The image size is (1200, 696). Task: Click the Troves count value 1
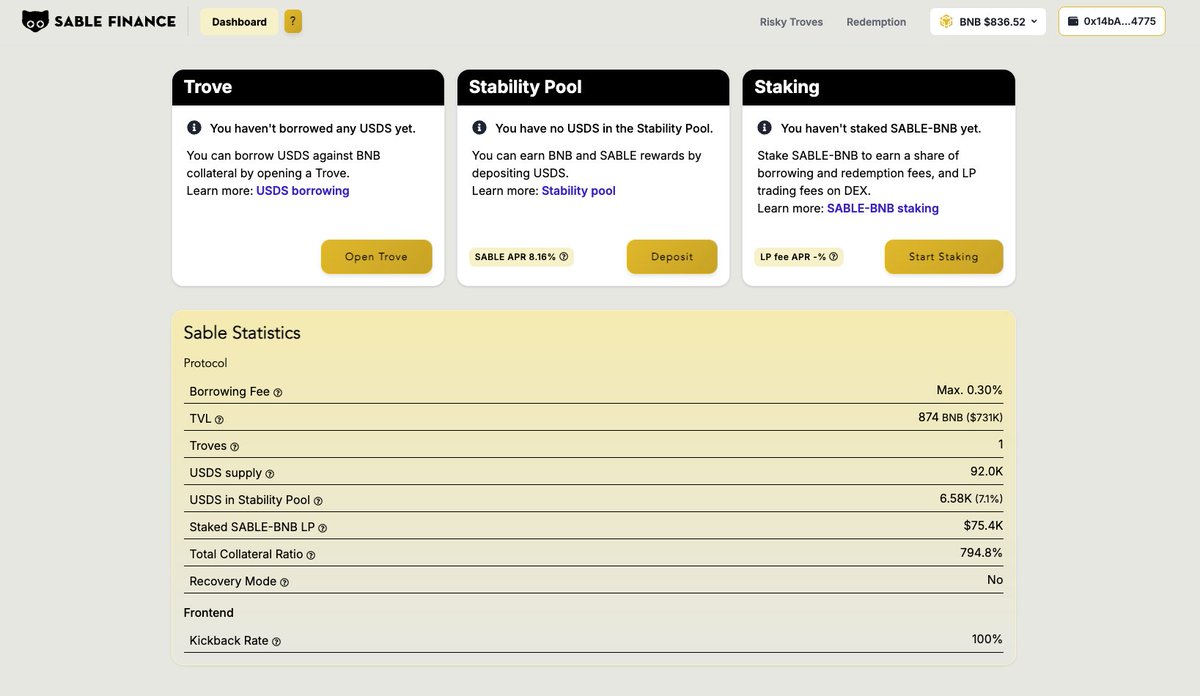click(1000, 444)
